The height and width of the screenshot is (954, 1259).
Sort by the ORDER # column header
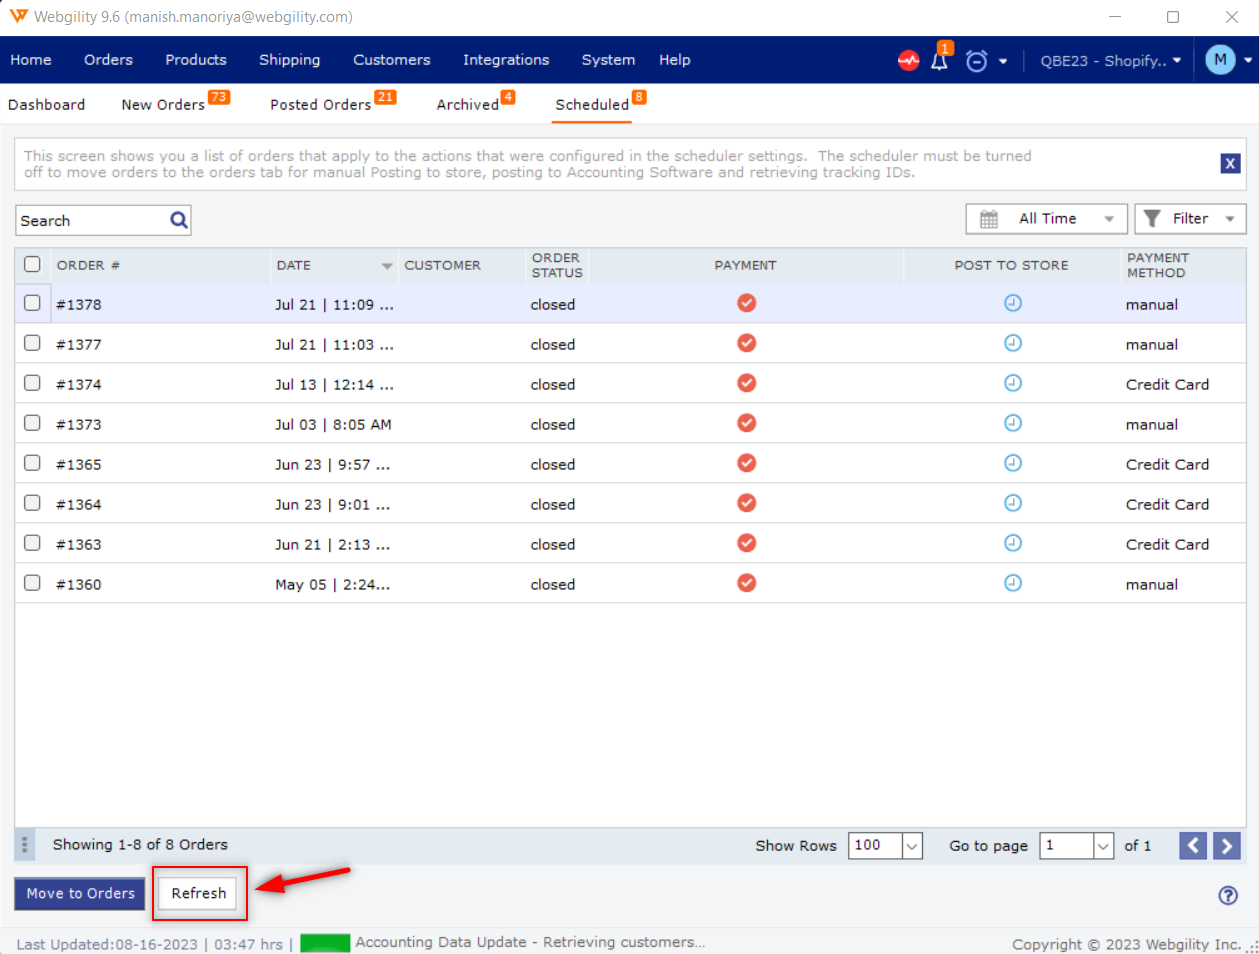click(88, 265)
